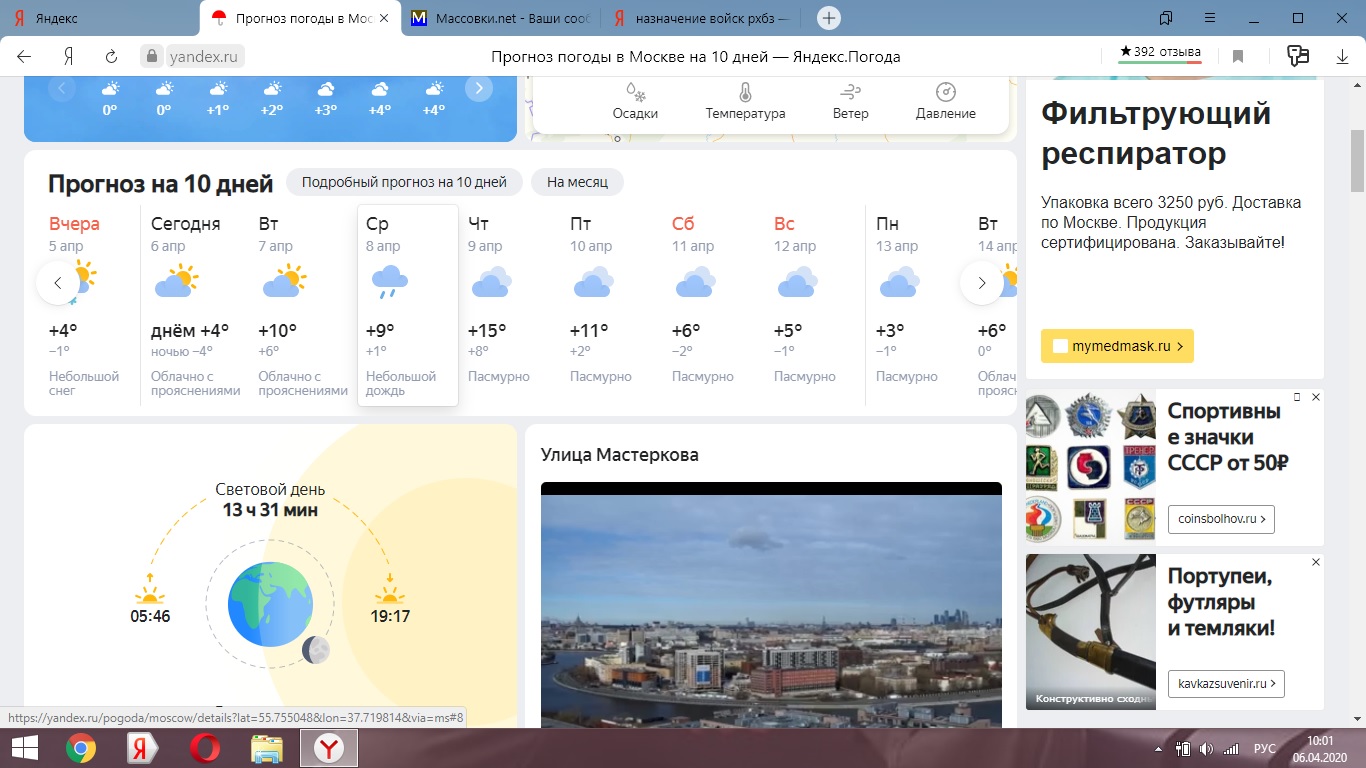This screenshot has width=1366, height=768.
Task: Open the tabs panel icon in title bar
Action: [1166, 18]
